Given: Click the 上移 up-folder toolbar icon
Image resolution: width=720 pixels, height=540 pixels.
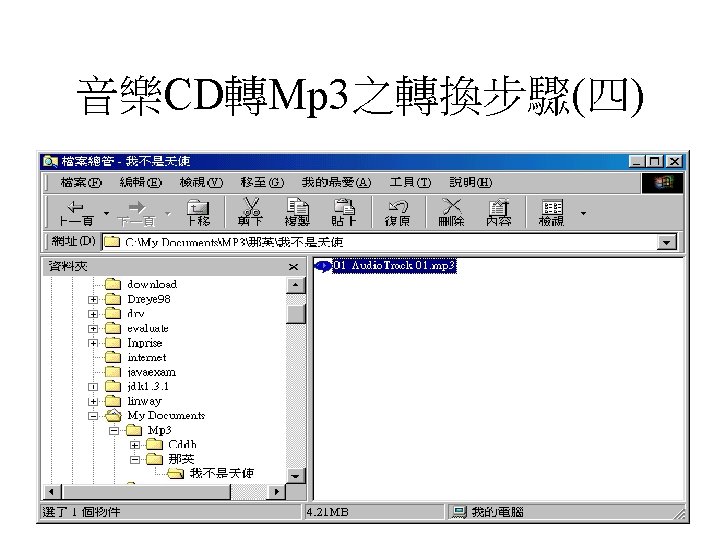Looking at the screenshot, I should (x=198, y=213).
